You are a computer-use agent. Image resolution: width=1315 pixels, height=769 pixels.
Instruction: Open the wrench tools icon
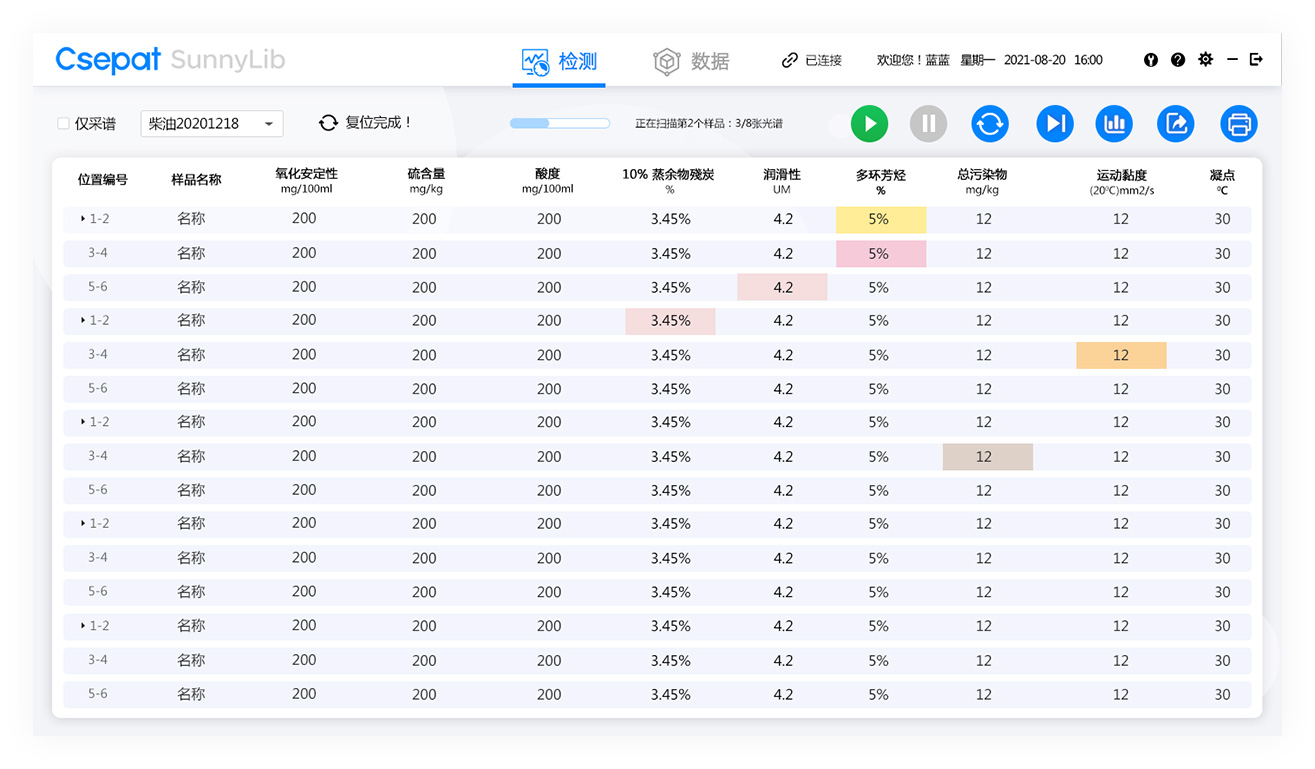pos(1151,60)
